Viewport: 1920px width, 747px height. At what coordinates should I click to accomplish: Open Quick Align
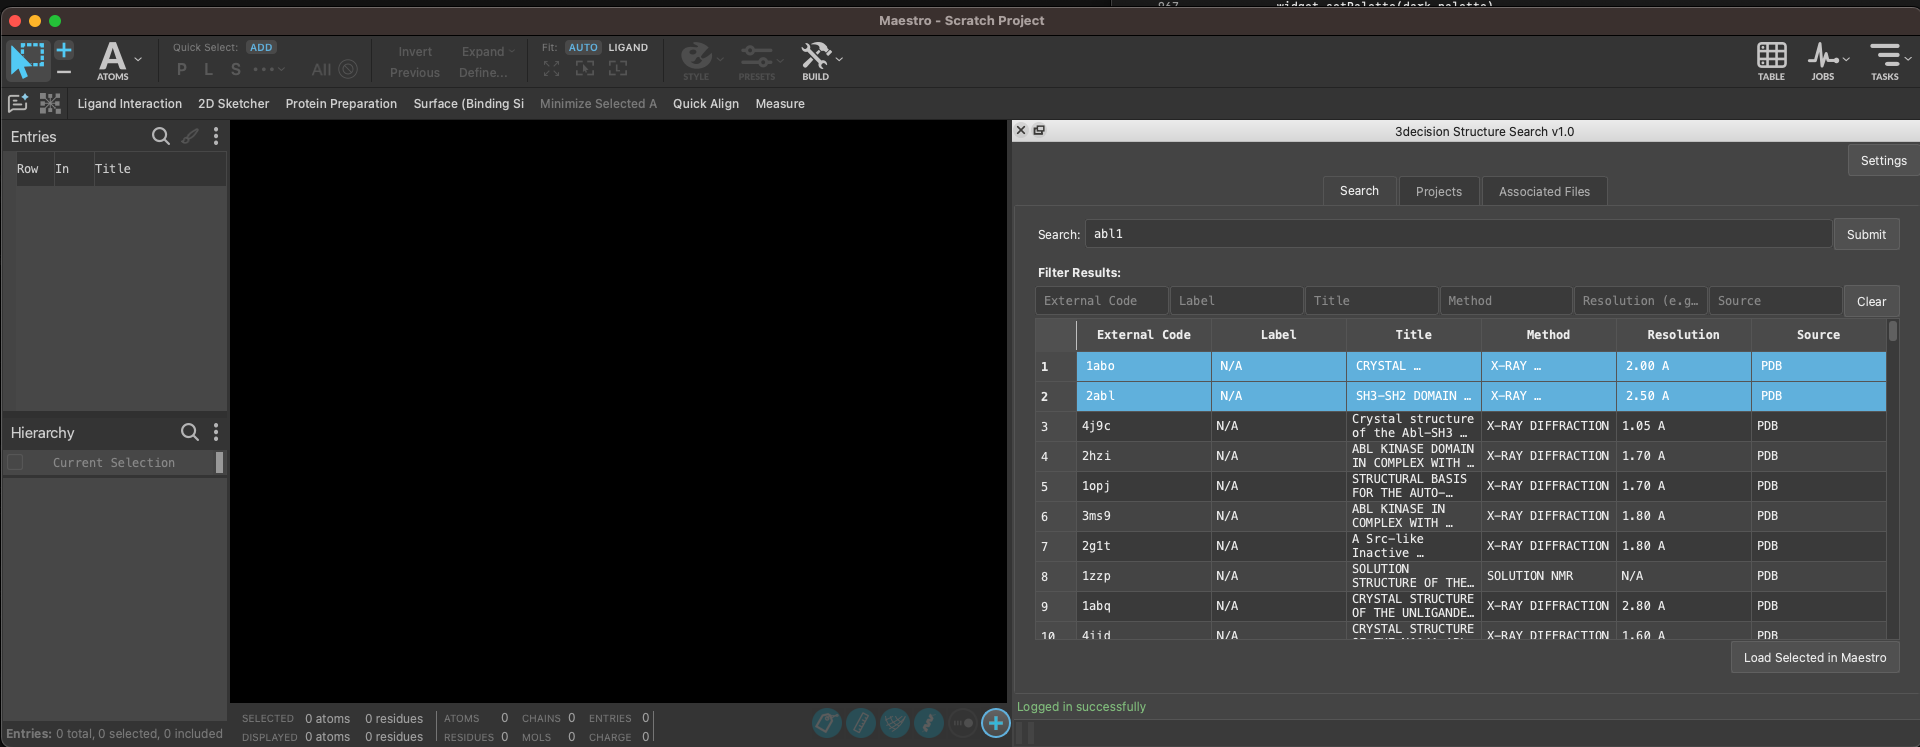coord(706,104)
